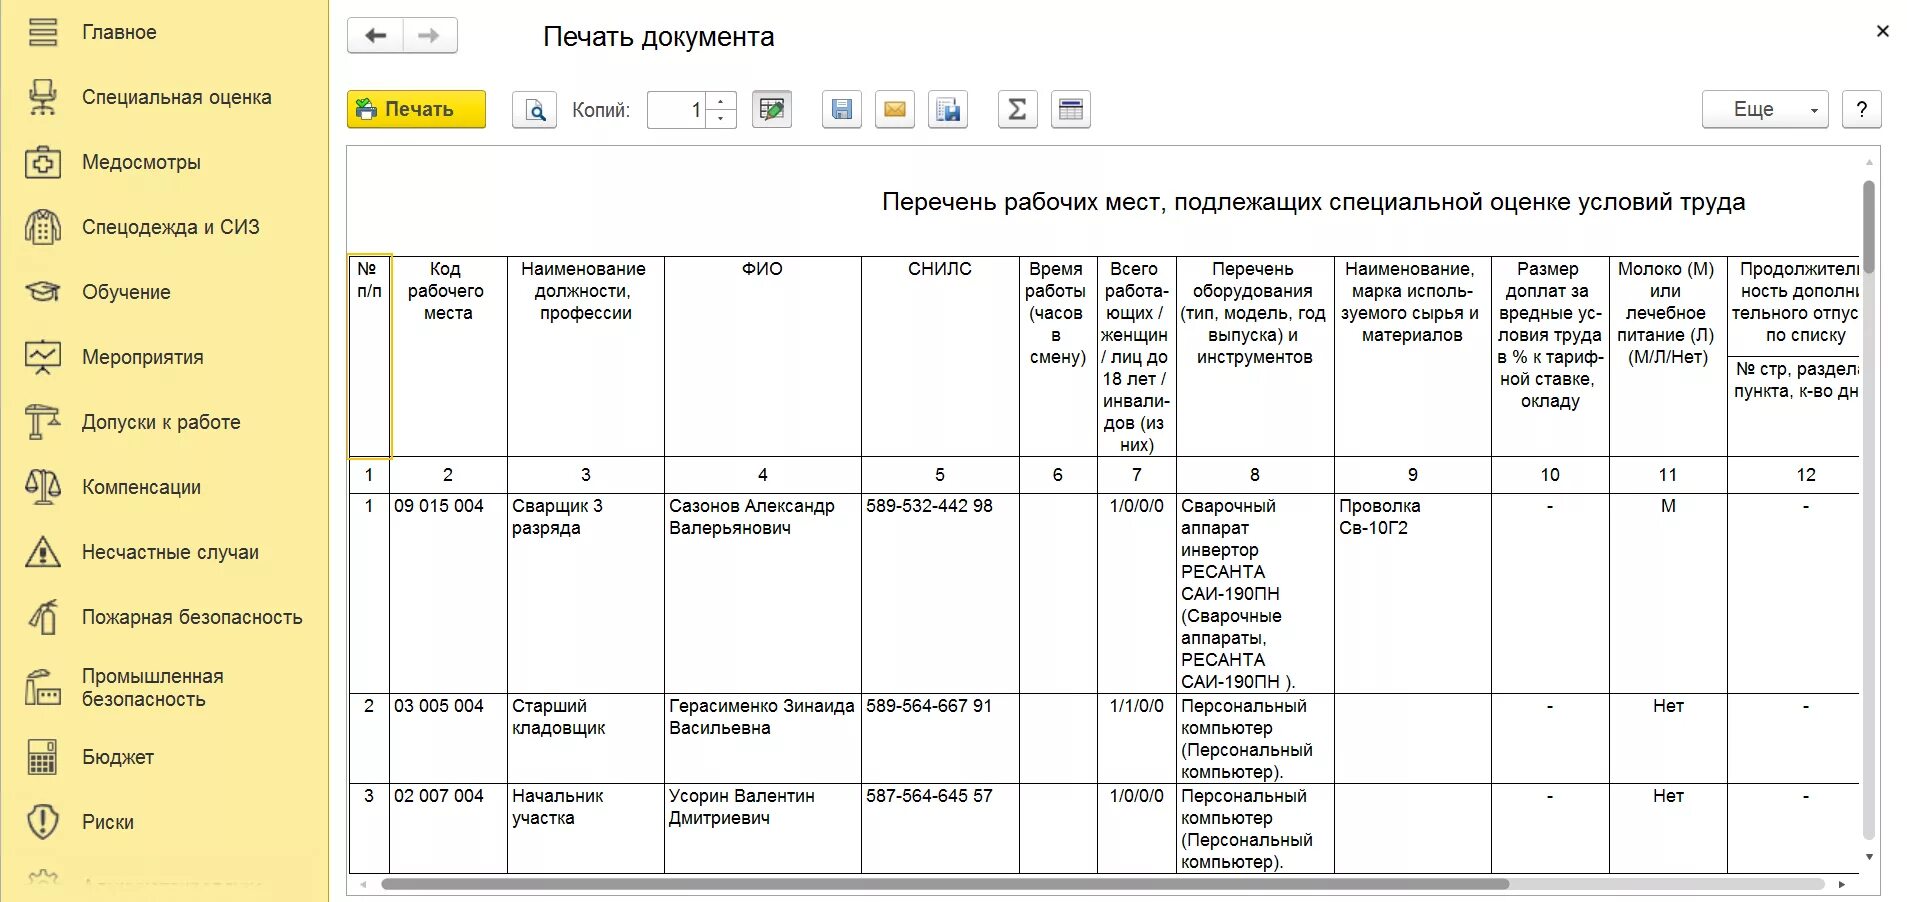Open the Главное sidebar section icon
This screenshot has height=902, width=1907.
click(x=42, y=32)
